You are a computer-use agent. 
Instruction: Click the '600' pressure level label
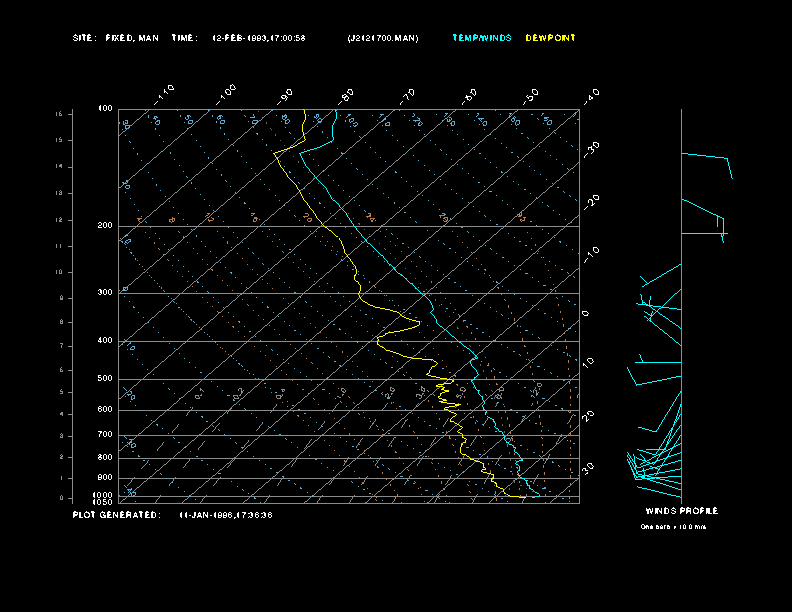click(x=105, y=410)
